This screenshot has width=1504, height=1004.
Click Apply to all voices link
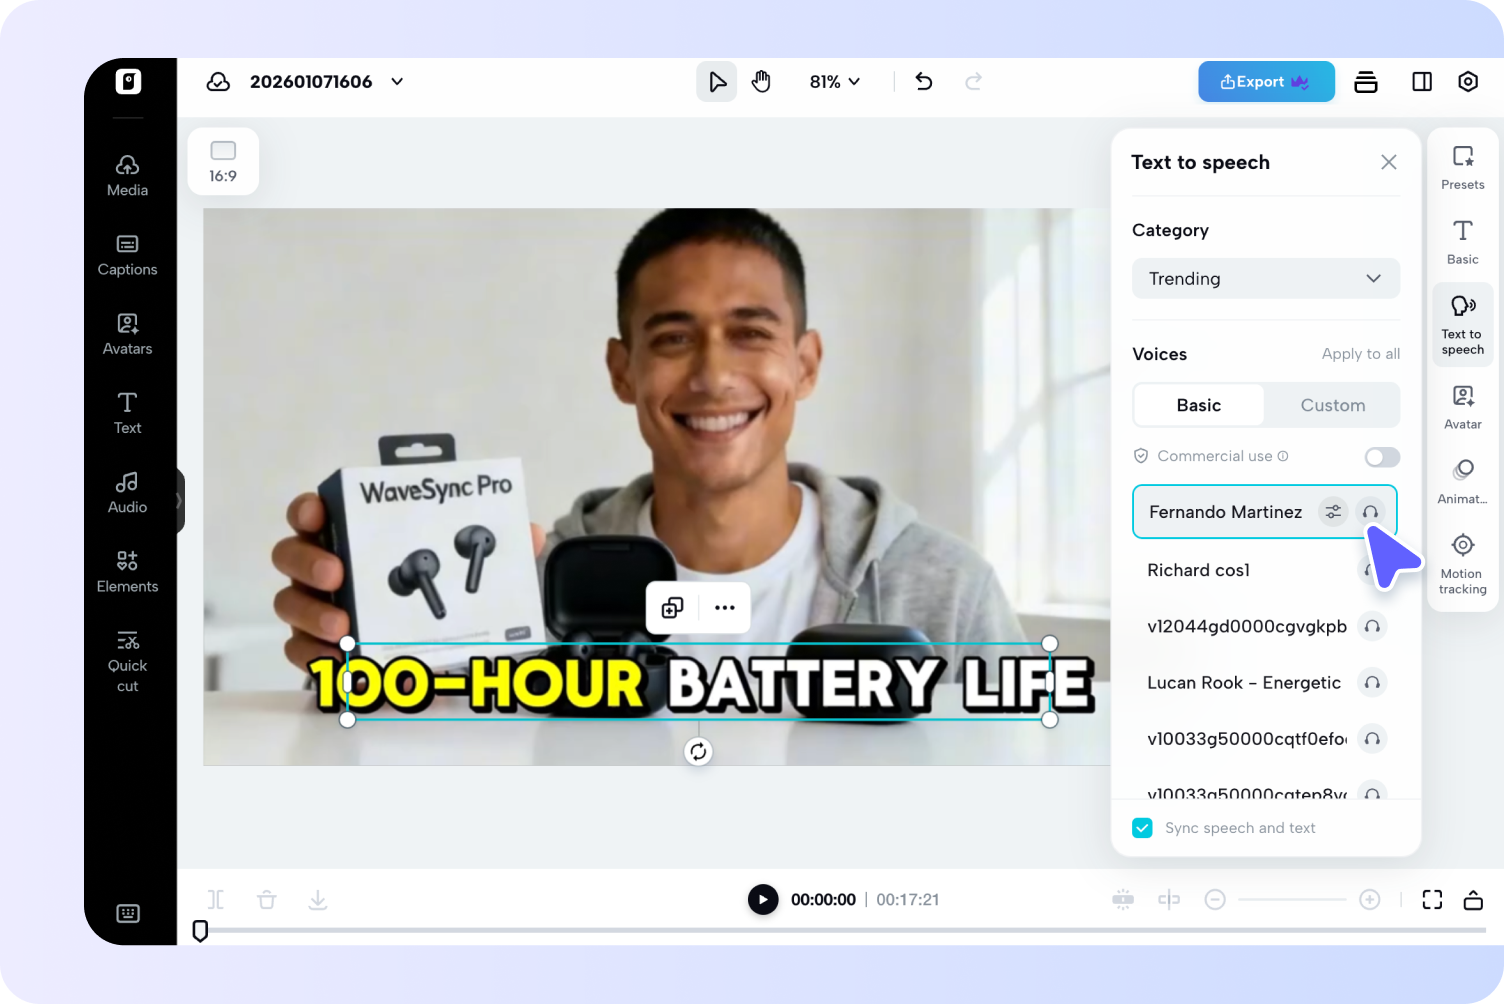(x=1361, y=354)
